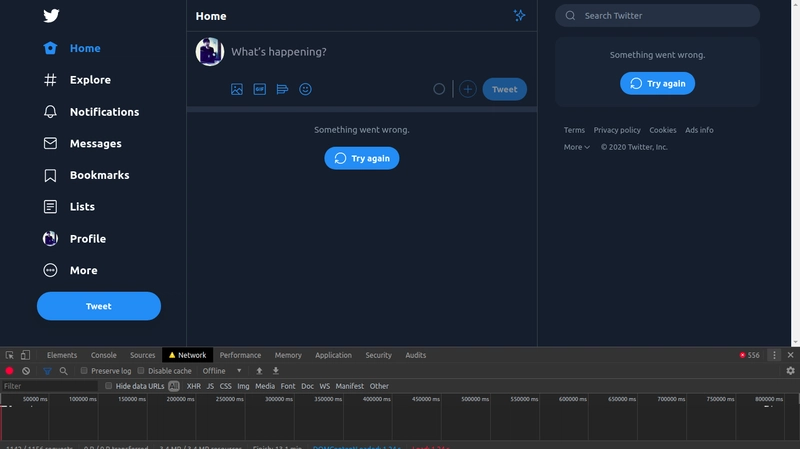Filter requests by CSS
This screenshot has width=800, height=449.
[226, 386]
